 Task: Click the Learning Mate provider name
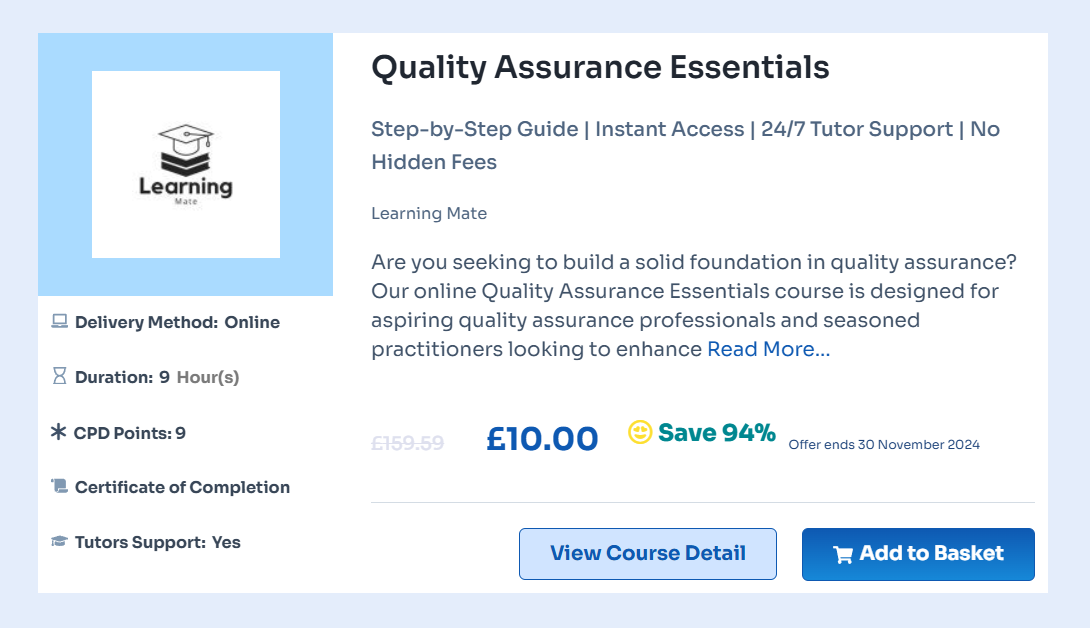tap(429, 213)
